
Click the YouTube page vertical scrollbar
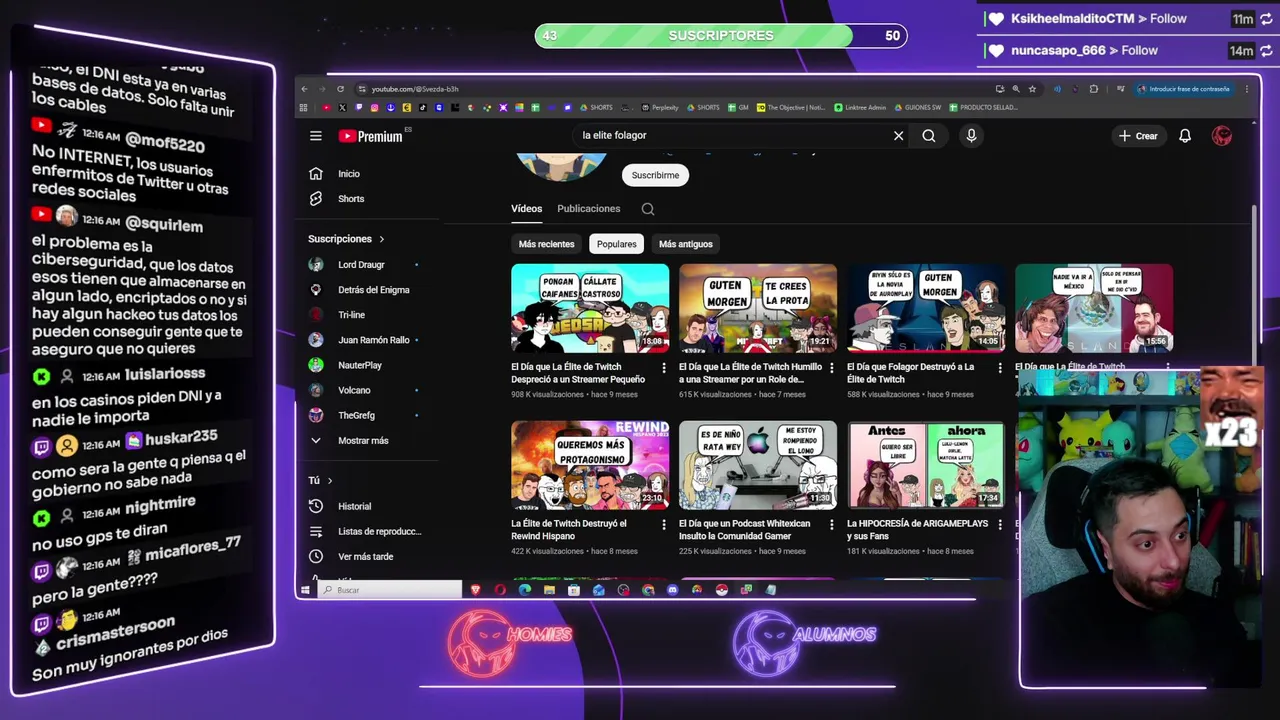point(1255,284)
